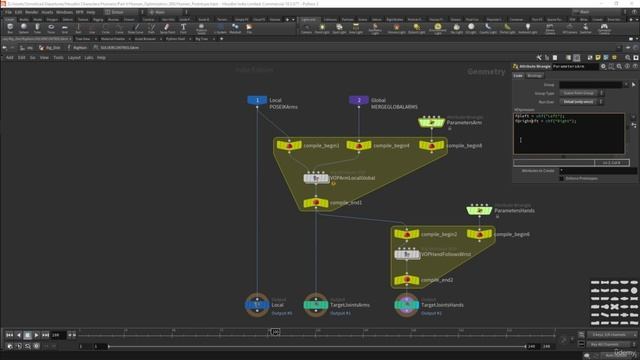This screenshot has height=360, width=640.
Task: Click the Group input field
Action: (x=591, y=84)
